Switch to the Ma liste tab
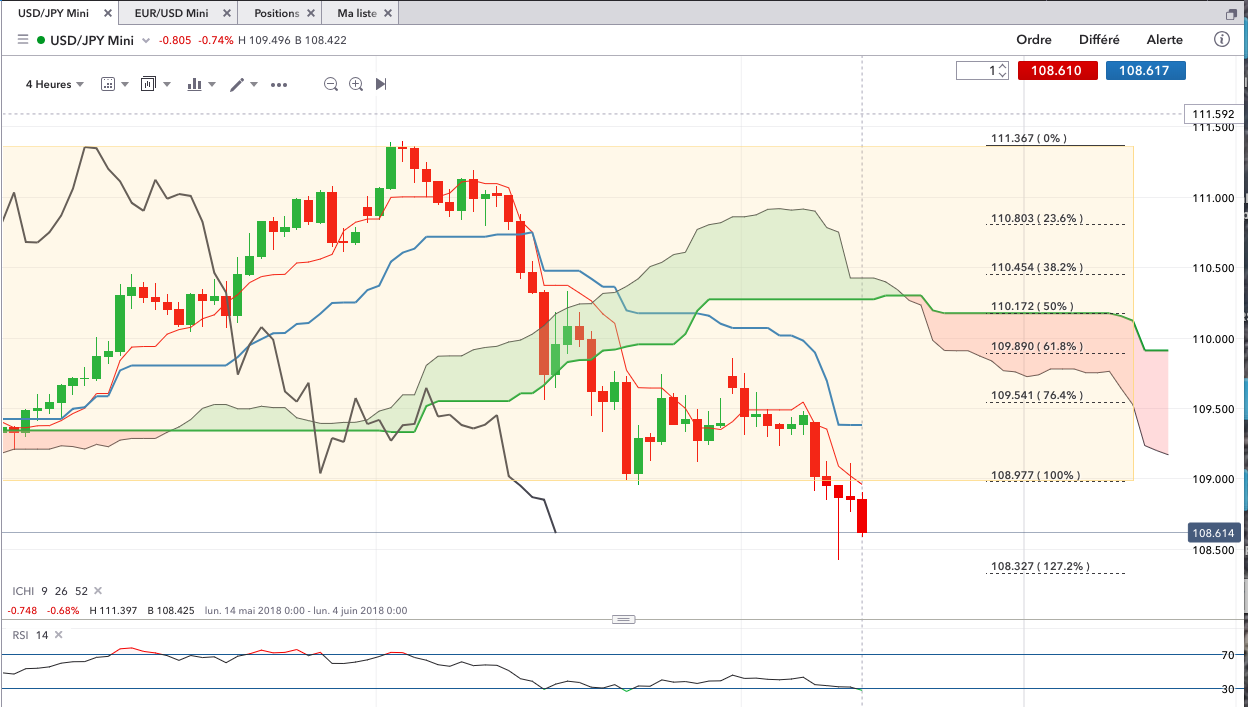Viewport: 1248px width, 707px height. 357,13
